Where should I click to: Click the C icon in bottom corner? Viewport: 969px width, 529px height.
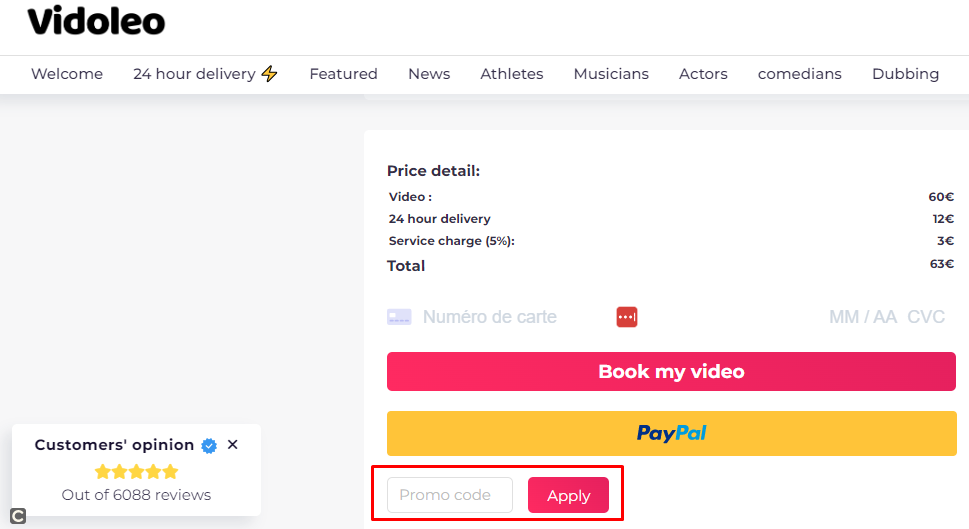18,516
